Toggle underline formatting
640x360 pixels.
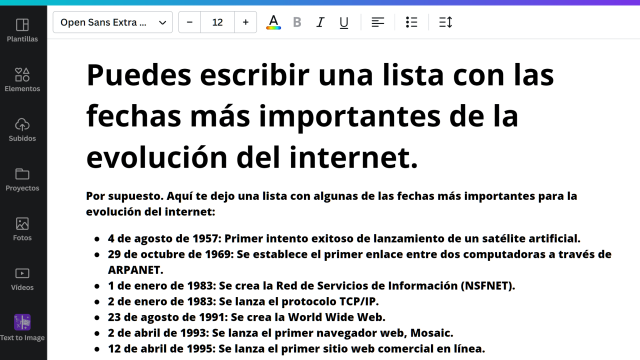pos(344,22)
